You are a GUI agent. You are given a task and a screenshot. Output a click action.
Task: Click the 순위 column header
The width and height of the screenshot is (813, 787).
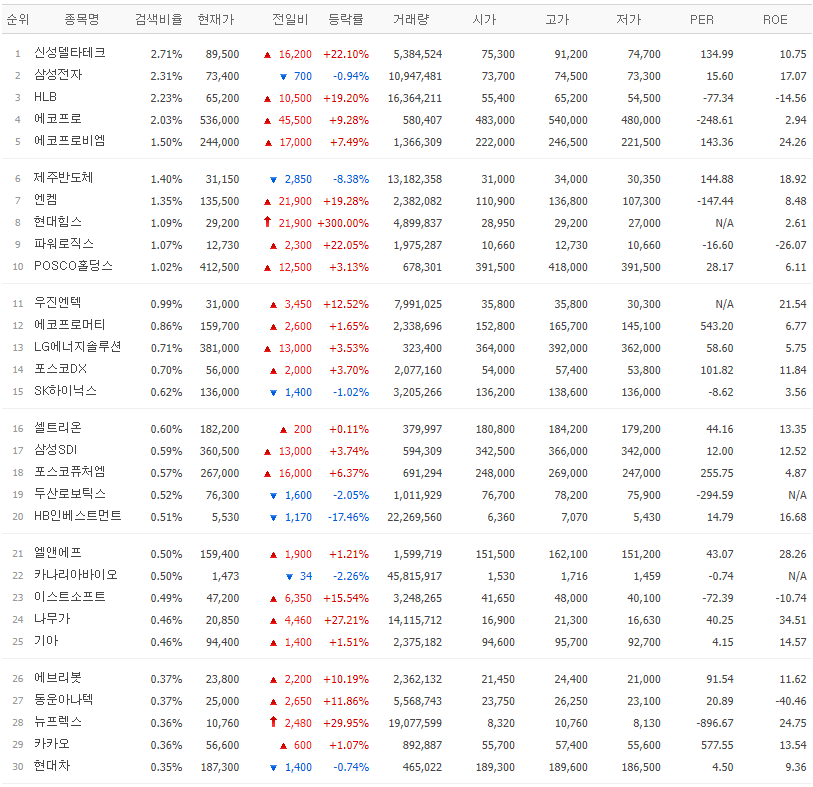tap(18, 20)
